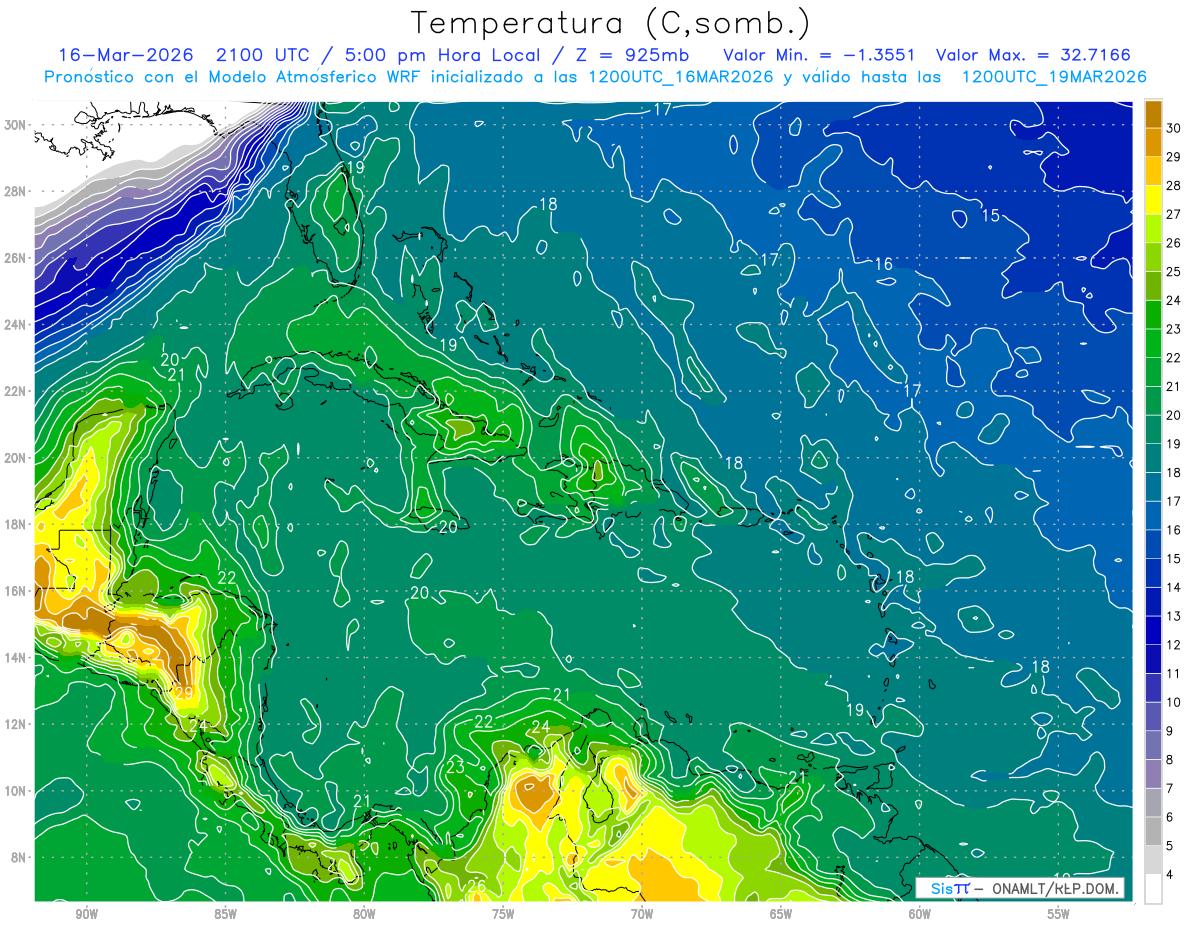Click the 18N latitude axis label

pyautogui.click(x=17, y=524)
